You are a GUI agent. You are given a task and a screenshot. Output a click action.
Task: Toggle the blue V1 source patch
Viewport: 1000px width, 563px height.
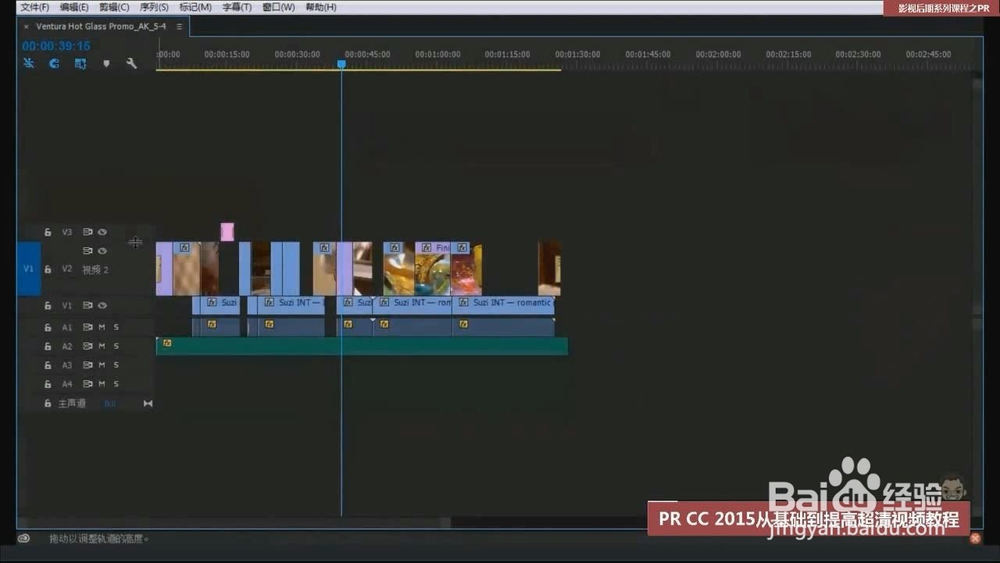(29, 268)
